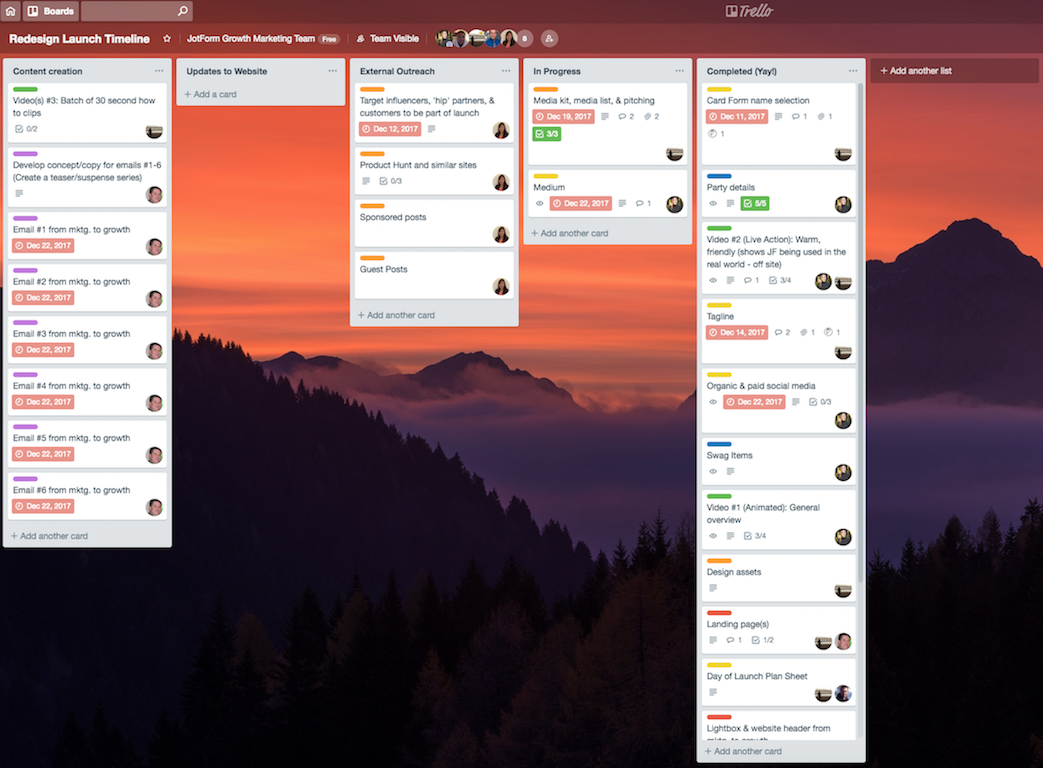Add another card to Completed list
The width and height of the screenshot is (1043, 768).
(743, 751)
